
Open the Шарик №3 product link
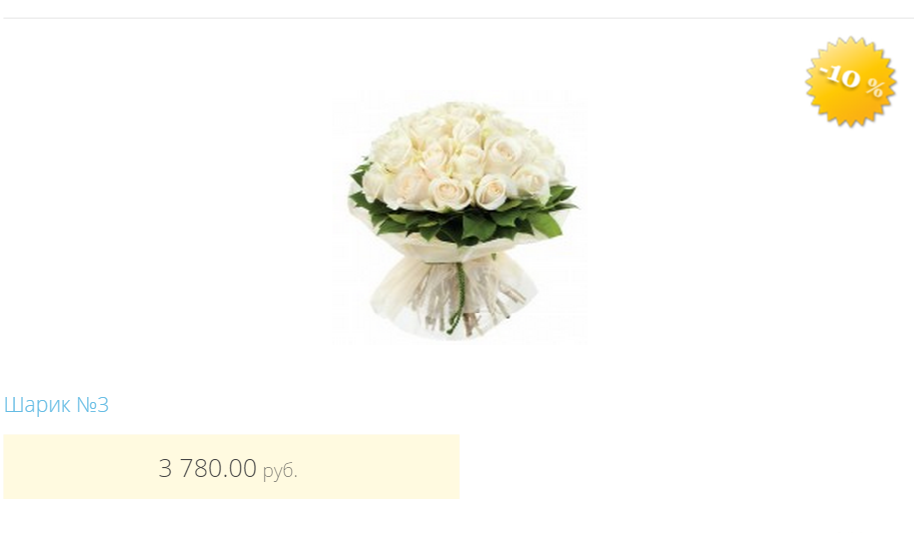[x=56, y=405]
